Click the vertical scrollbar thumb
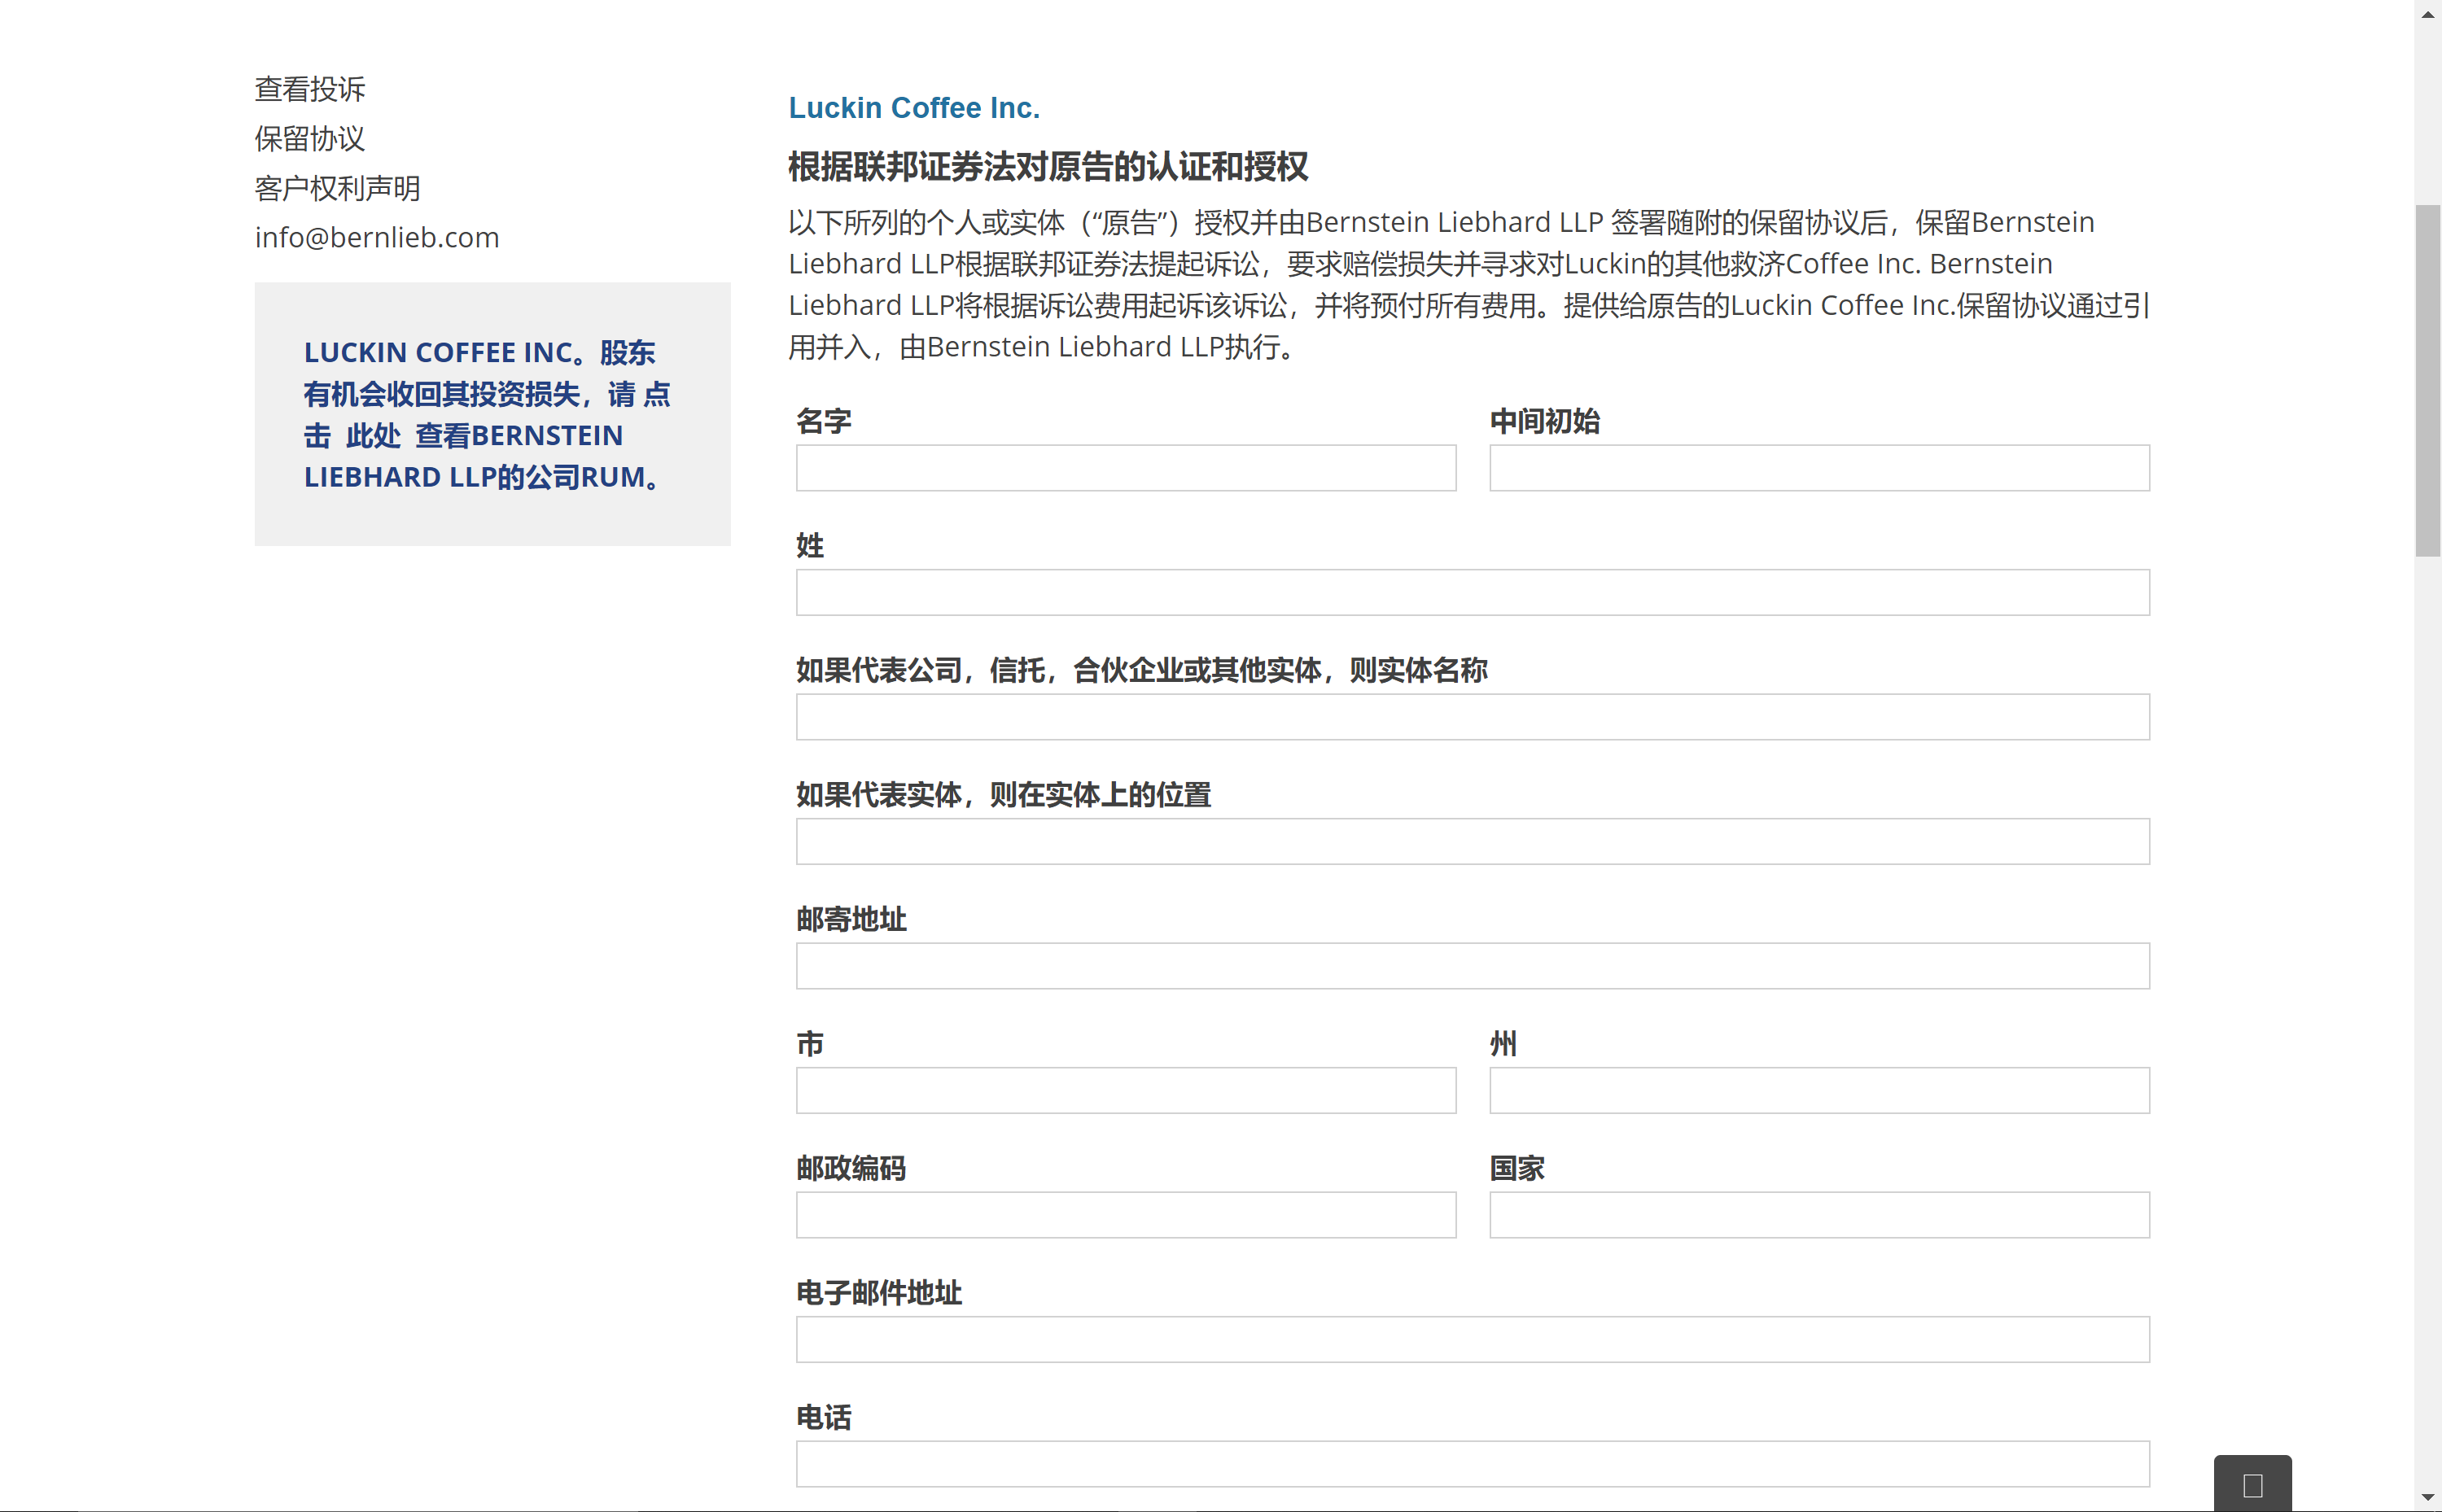Viewport: 2442px width, 1512px height. [x=2428, y=380]
